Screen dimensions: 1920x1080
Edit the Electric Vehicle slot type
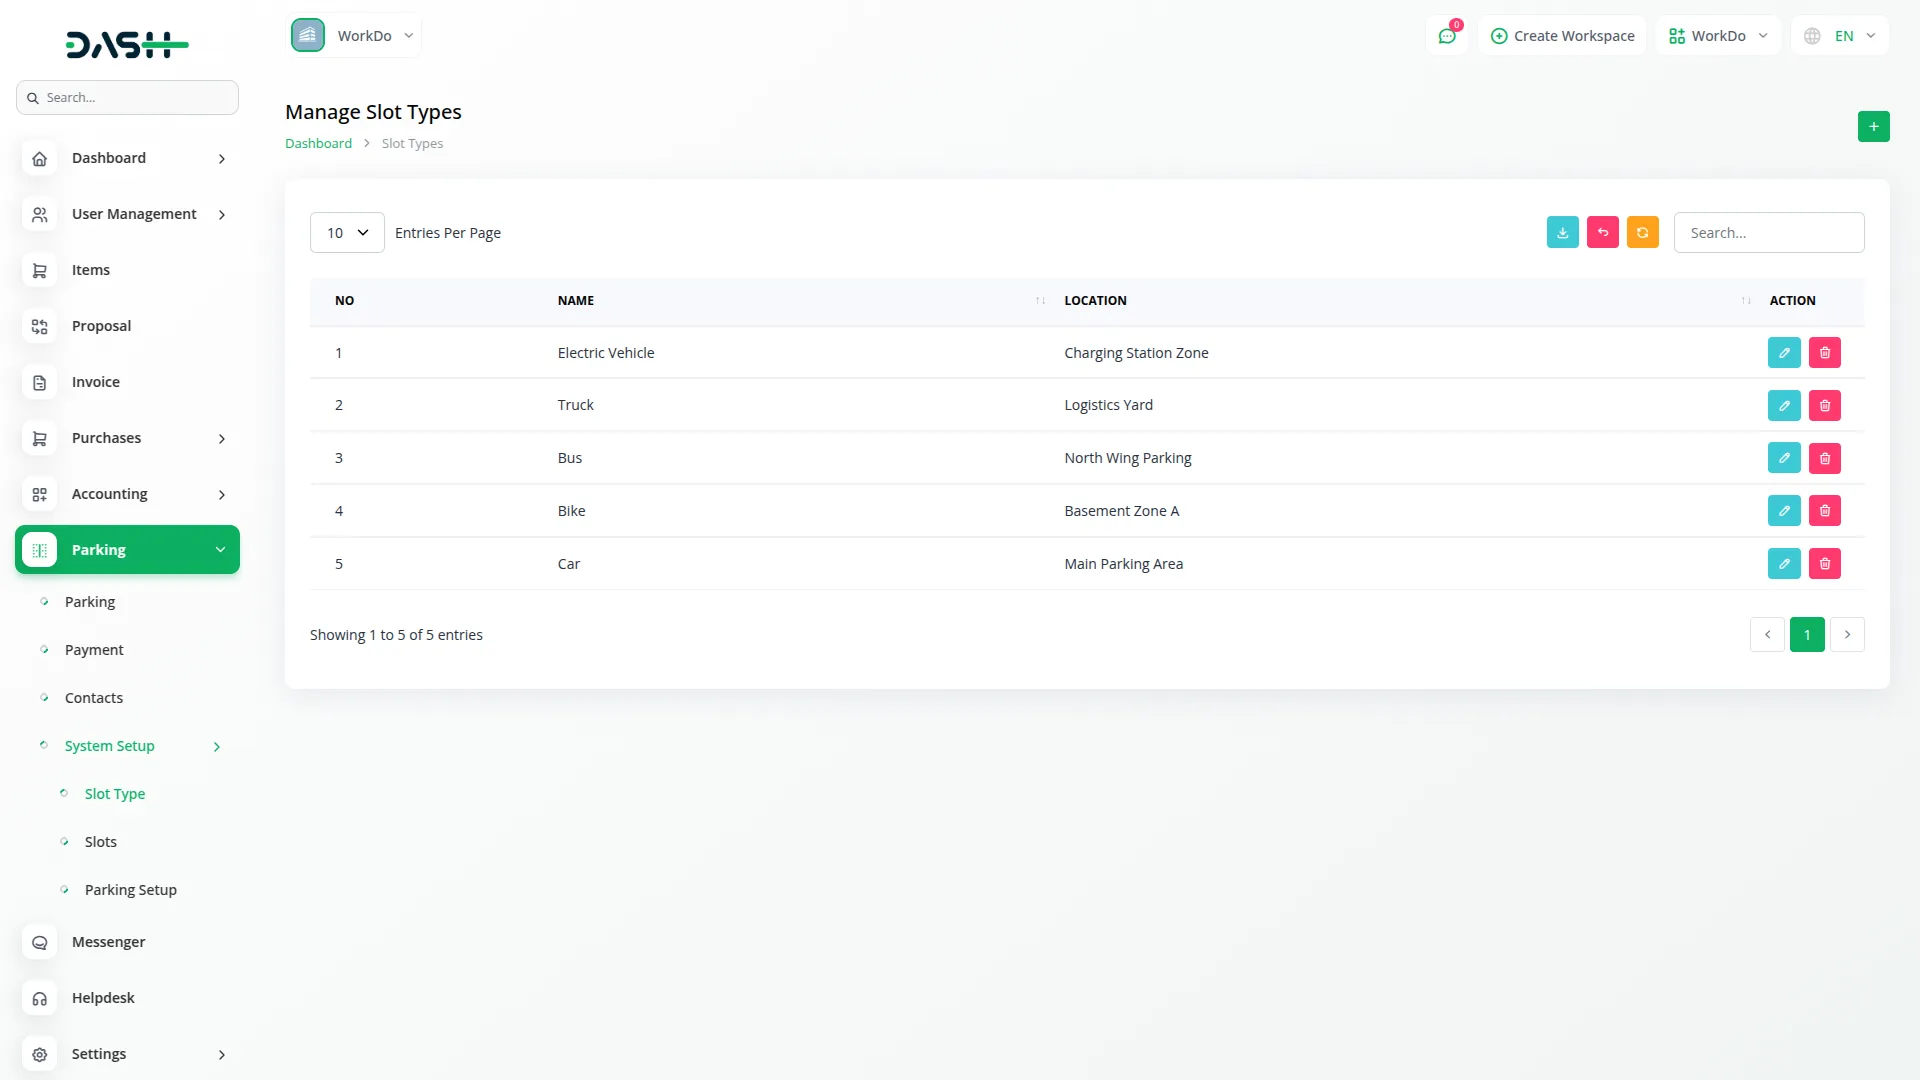pos(1784,353)
